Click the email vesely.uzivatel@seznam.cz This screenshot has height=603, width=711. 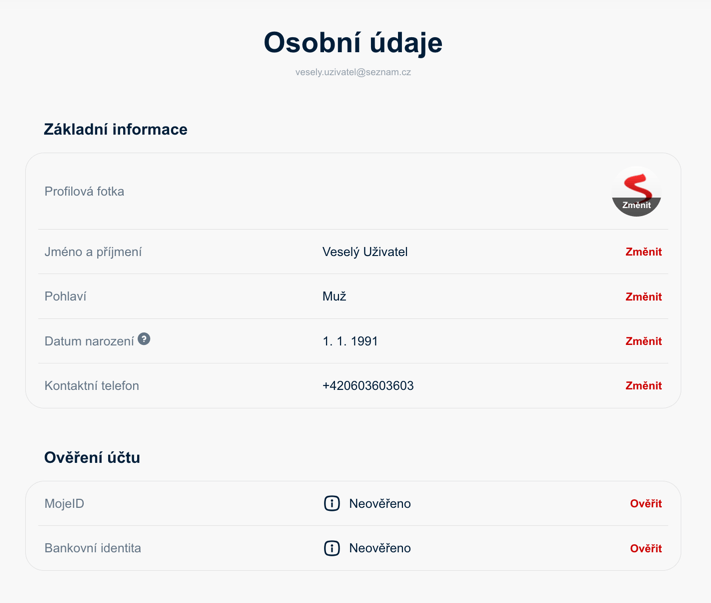tap(353, 72)
